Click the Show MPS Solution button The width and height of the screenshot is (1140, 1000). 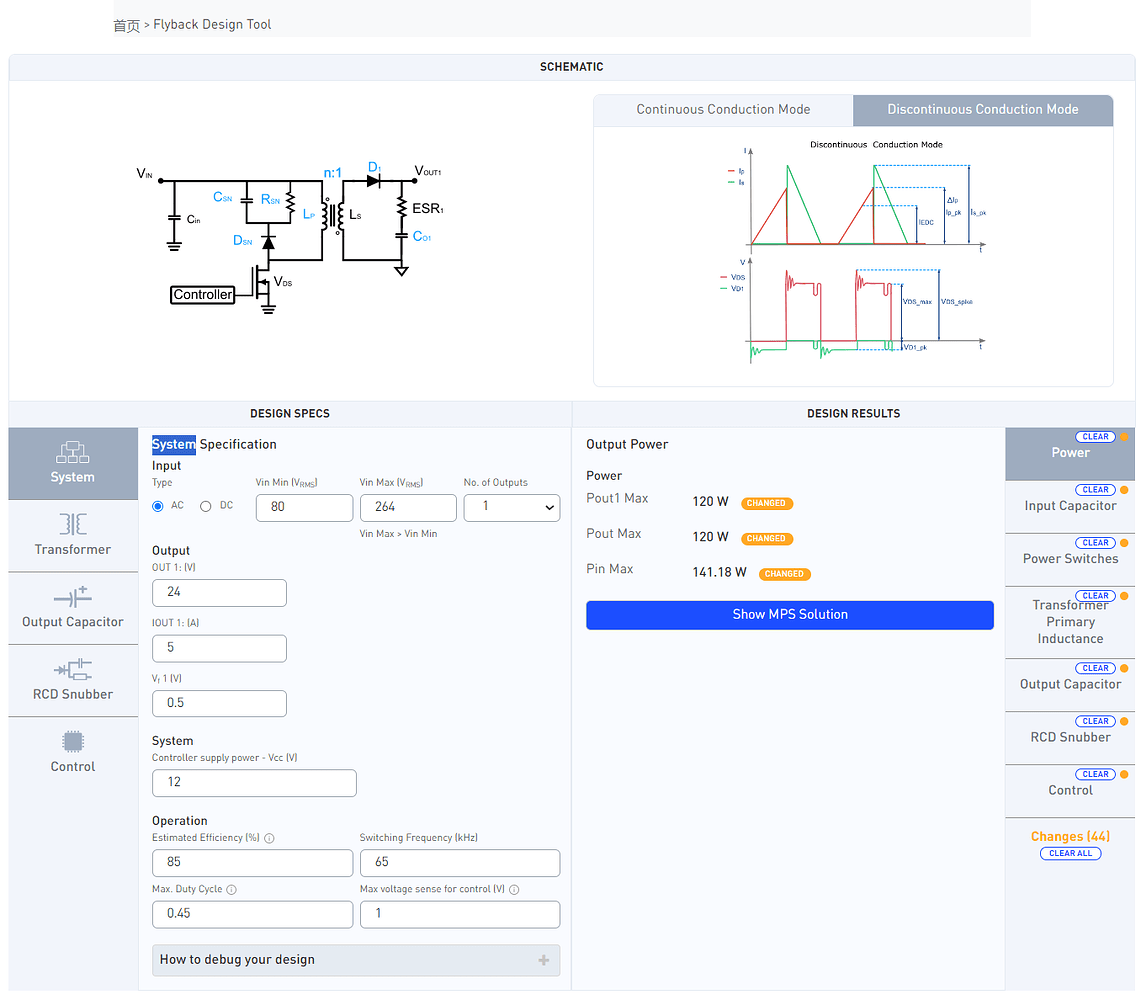789,614
